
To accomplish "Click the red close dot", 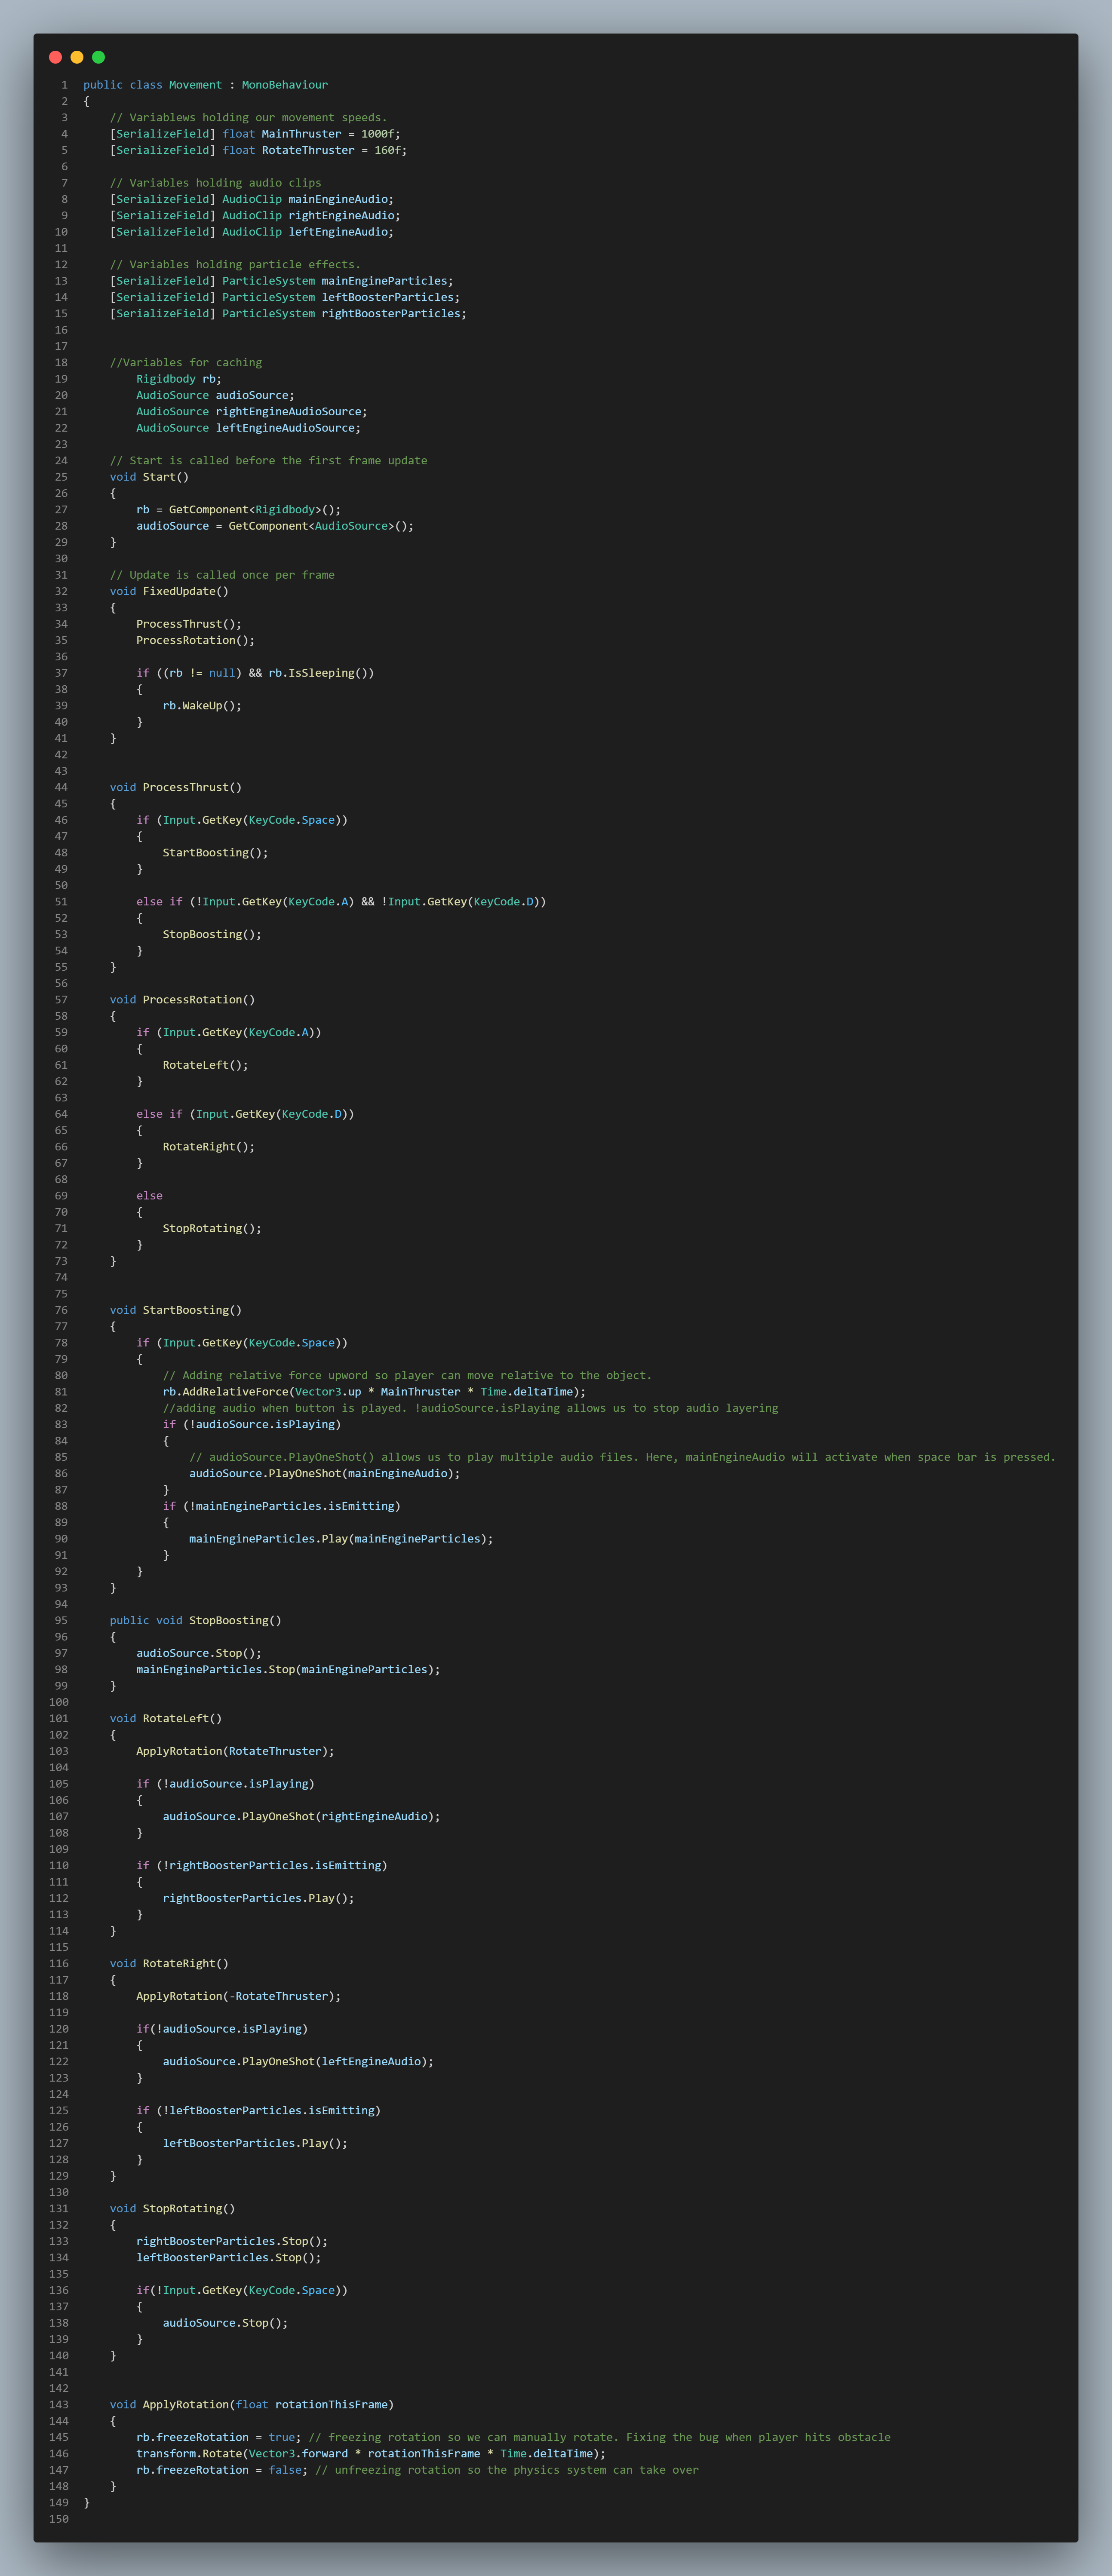I will click(x=55, y=57).
